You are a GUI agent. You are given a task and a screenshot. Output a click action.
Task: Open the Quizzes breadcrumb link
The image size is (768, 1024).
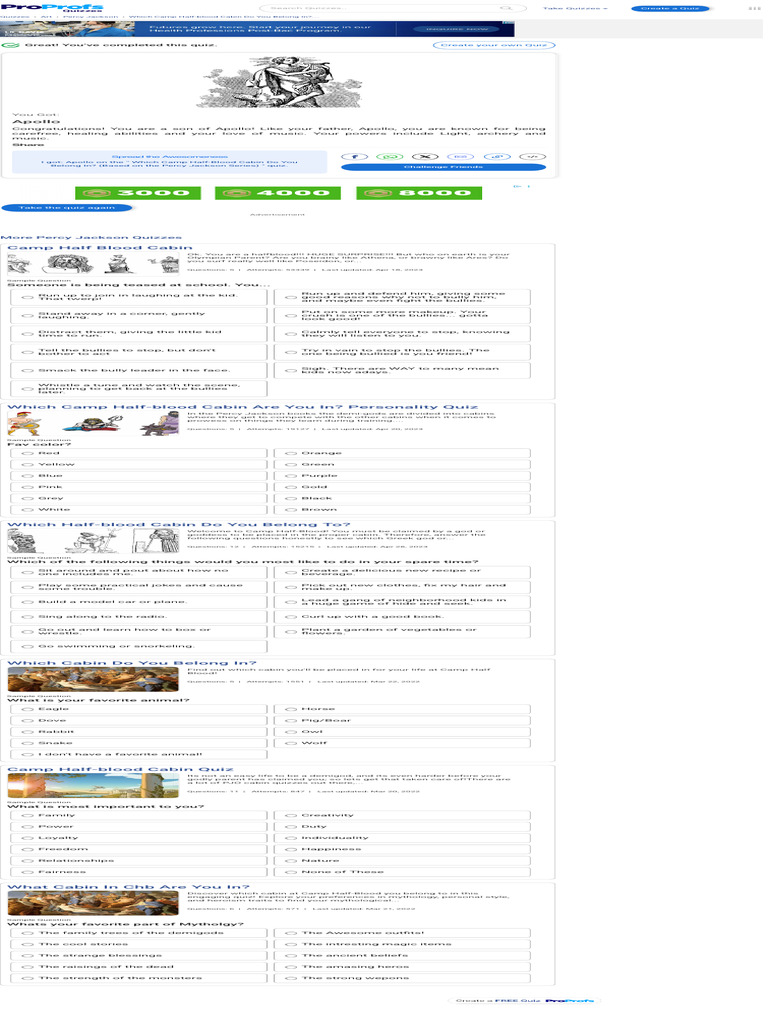(x=14, y=17)
